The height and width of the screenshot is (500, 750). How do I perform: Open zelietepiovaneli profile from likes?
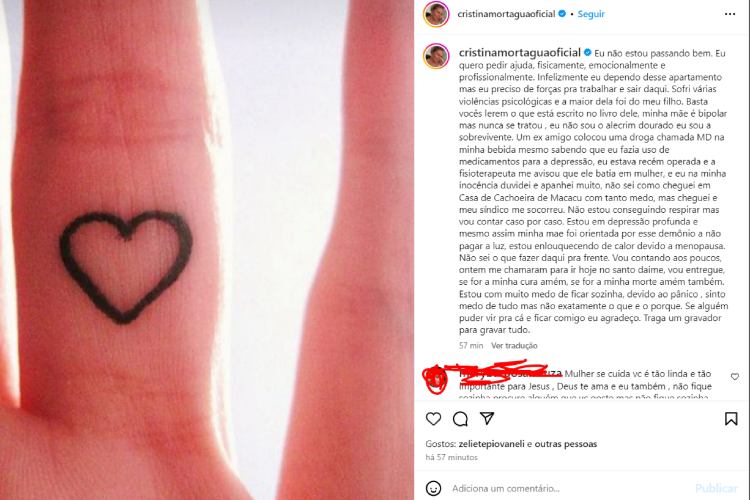pos(491,444)
